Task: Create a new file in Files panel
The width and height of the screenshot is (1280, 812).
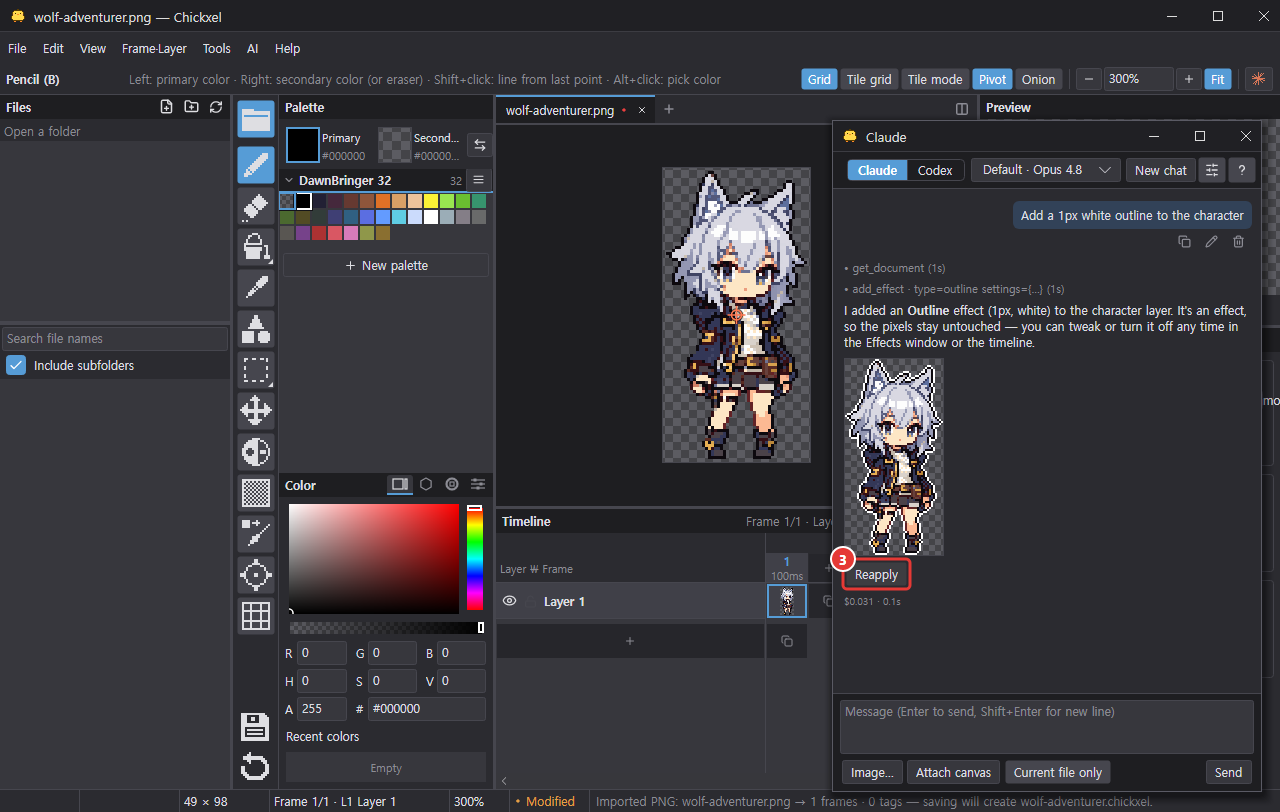Action: [x=167, y=107]
